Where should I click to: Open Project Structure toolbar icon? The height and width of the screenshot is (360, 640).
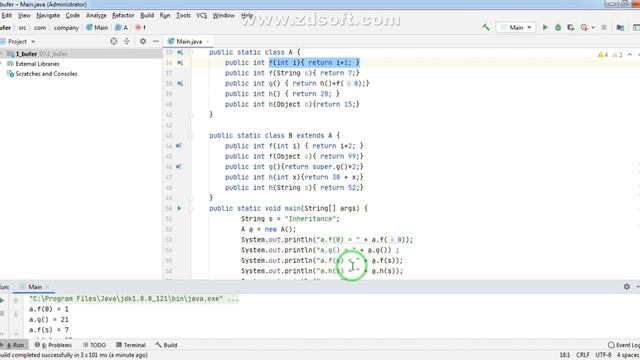coord(620,27)
